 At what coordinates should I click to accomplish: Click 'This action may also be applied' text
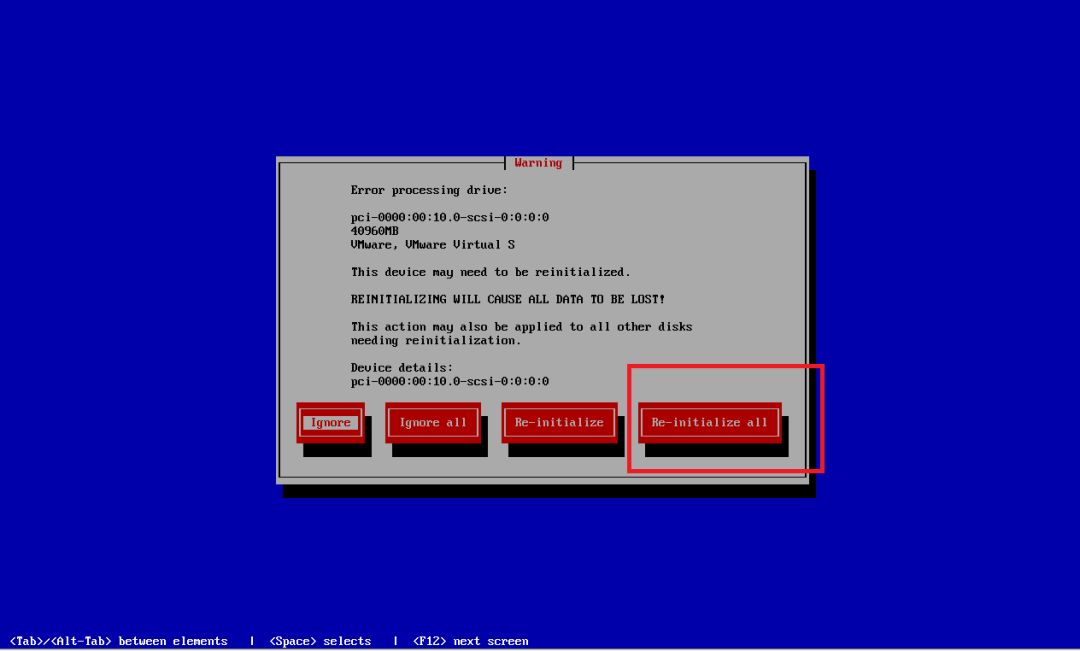click(x=521, y=327)
